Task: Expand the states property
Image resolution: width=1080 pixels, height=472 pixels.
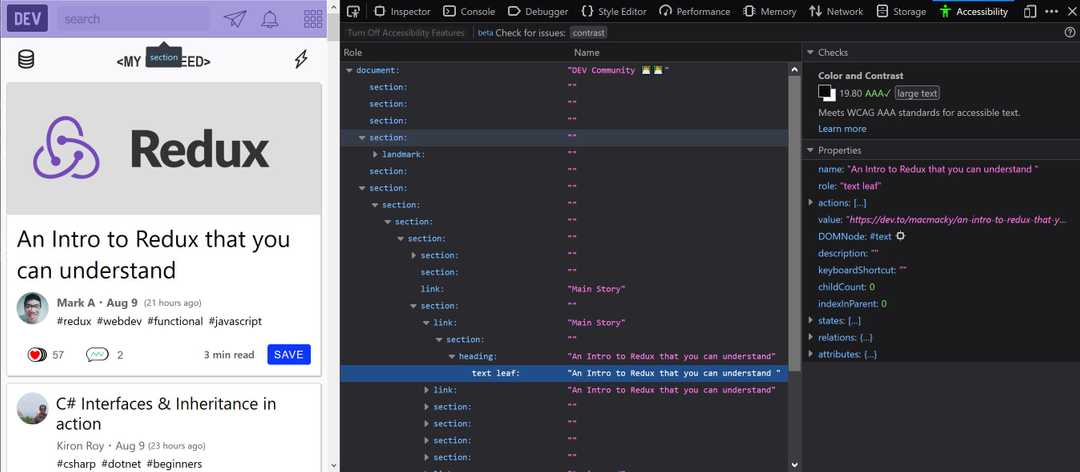Action: [x=811, y=320]
